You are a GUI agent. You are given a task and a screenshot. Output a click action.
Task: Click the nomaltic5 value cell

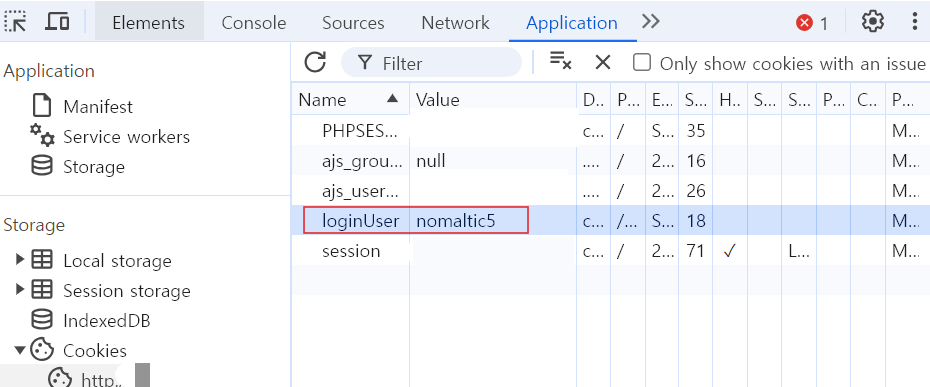493,221
